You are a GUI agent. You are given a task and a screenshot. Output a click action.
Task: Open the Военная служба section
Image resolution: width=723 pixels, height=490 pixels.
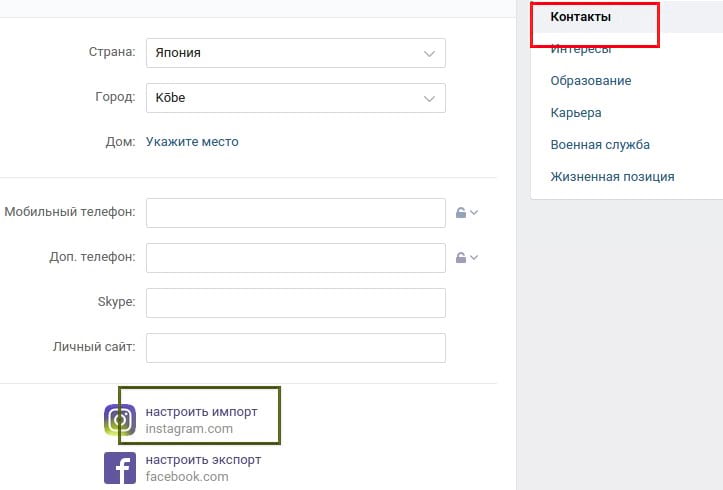(x=600, y=145)
